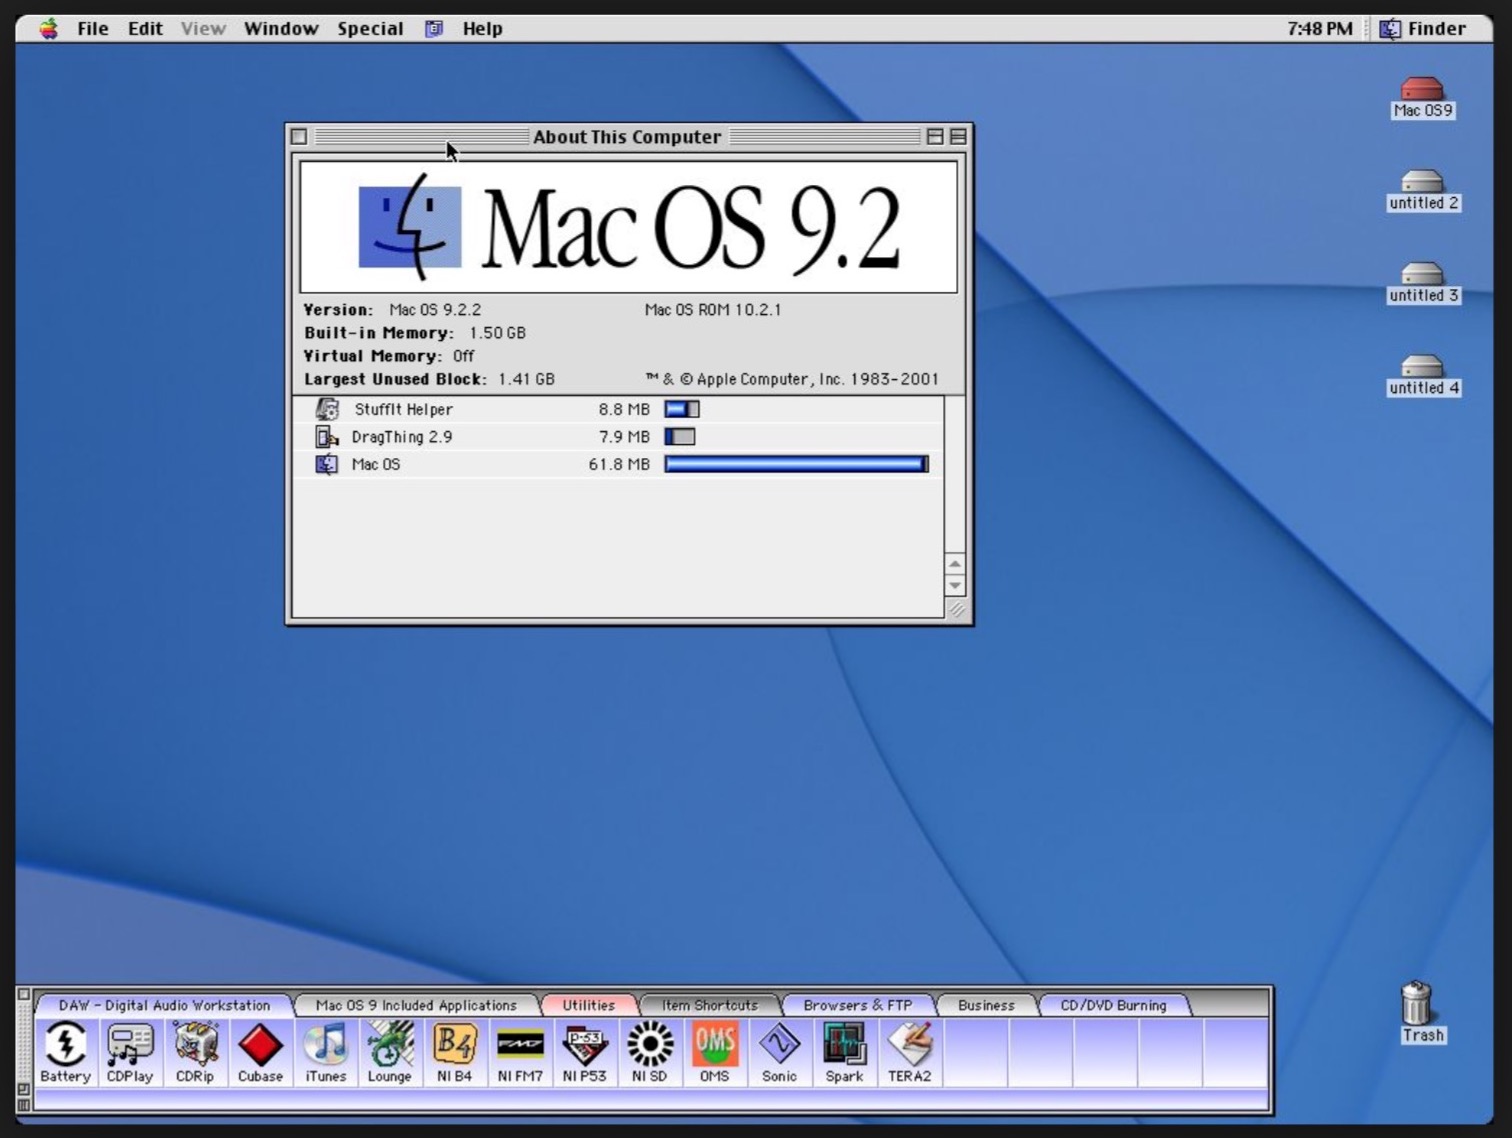1512x1138 pixels.
Task: Switch to the Utilities tab
Action: tap(588, 1005)
